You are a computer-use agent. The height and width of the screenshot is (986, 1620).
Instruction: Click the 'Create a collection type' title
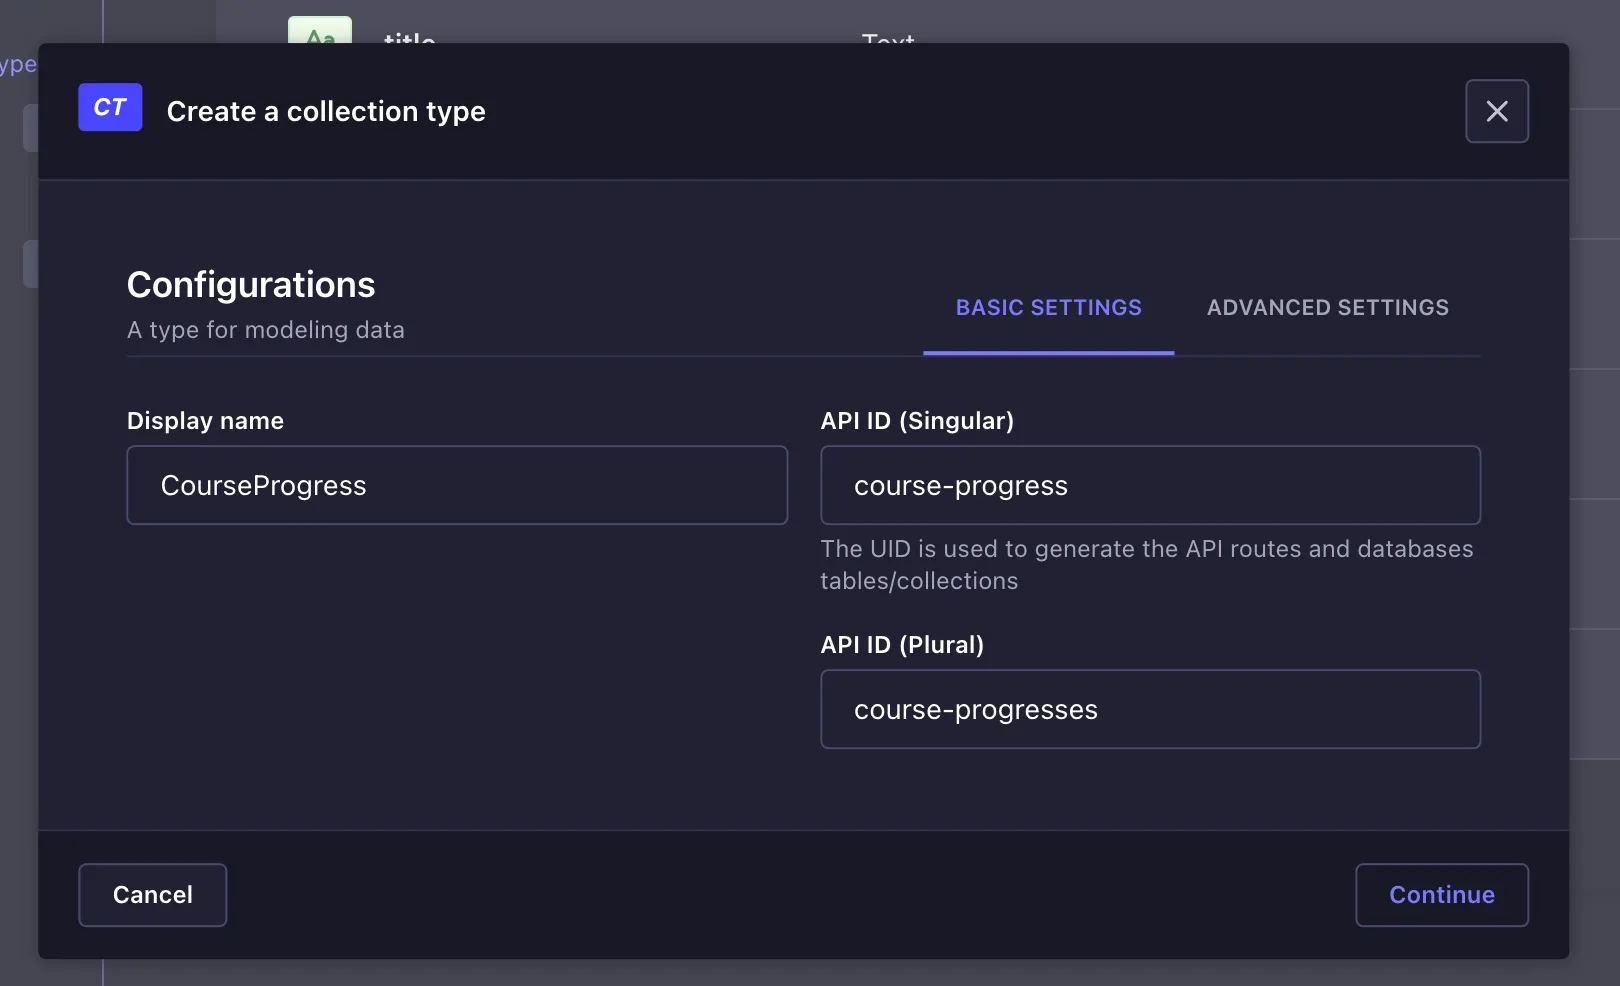(x=326, y=111)
